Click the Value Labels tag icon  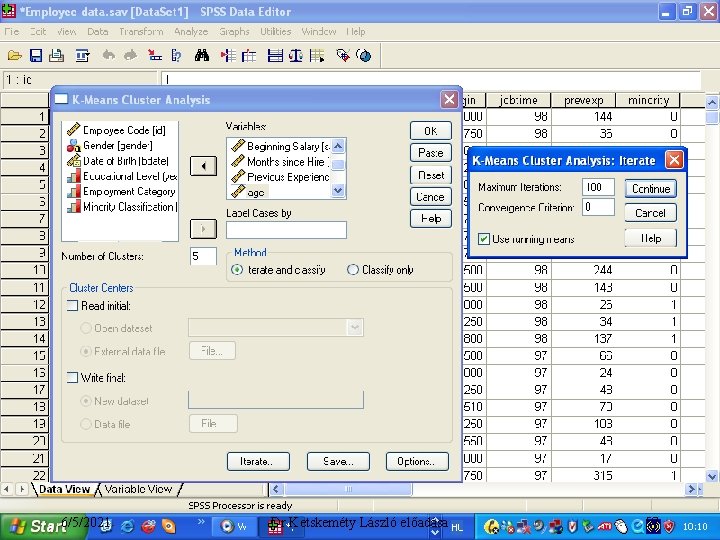click(x=343, y=56)
